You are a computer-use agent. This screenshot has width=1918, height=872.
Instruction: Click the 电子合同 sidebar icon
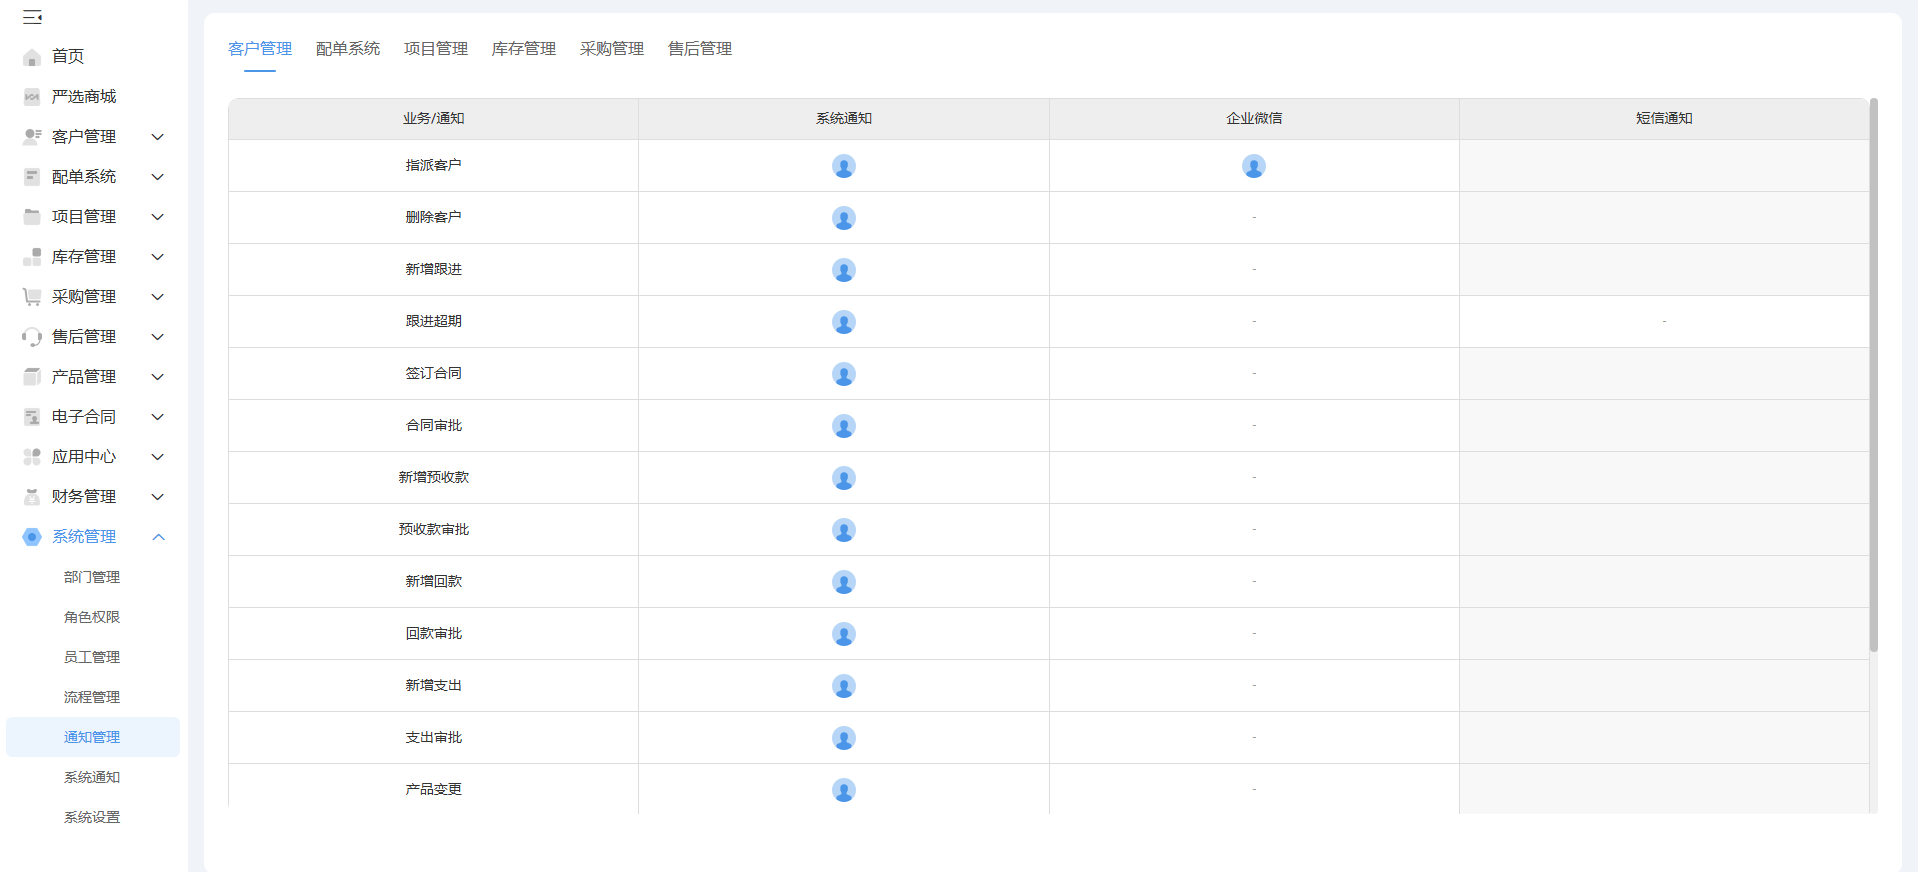click(x=32, y=417)
